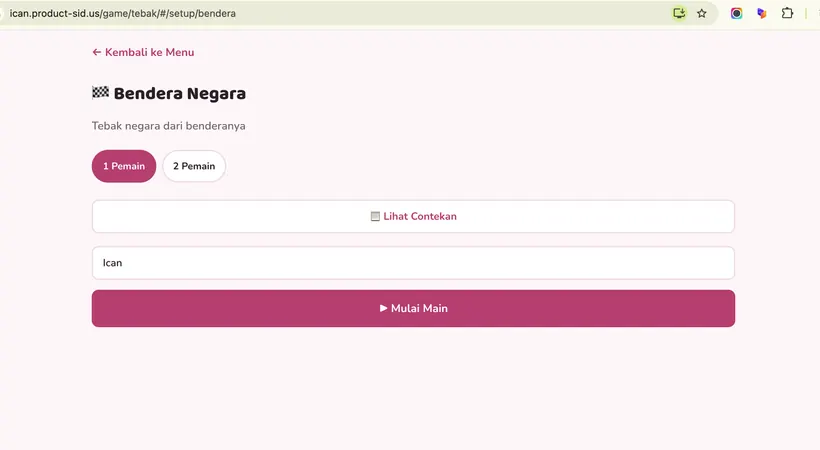Go back via Kembali ke Menu link
This screenshot has height=450, width=820.
143,52
